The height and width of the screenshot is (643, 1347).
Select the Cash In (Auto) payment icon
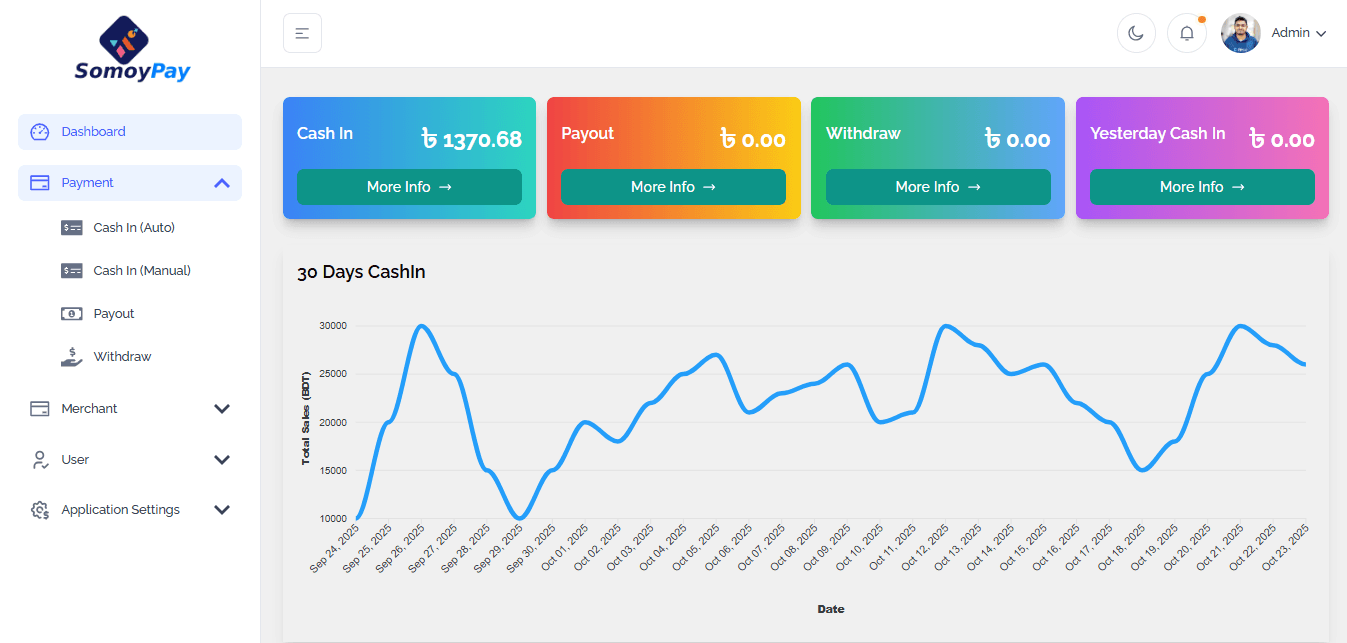pyautogui.click(x=71, y=227)
